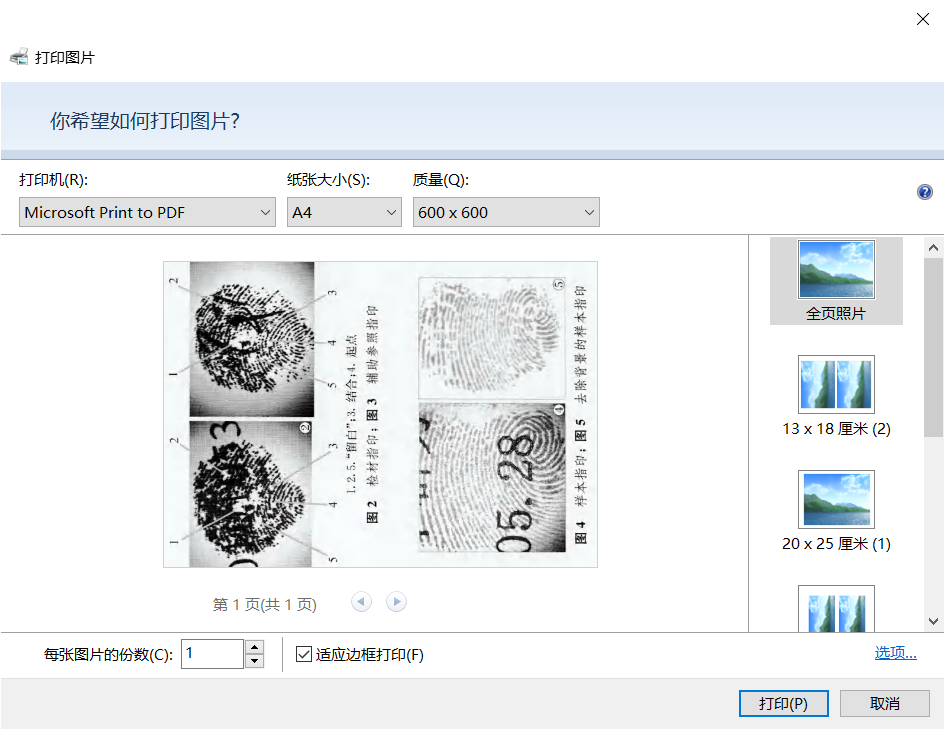Select the 13 x 18 厘米 (2) layout
The image size is (945, 730).
[x=836, y=384]
